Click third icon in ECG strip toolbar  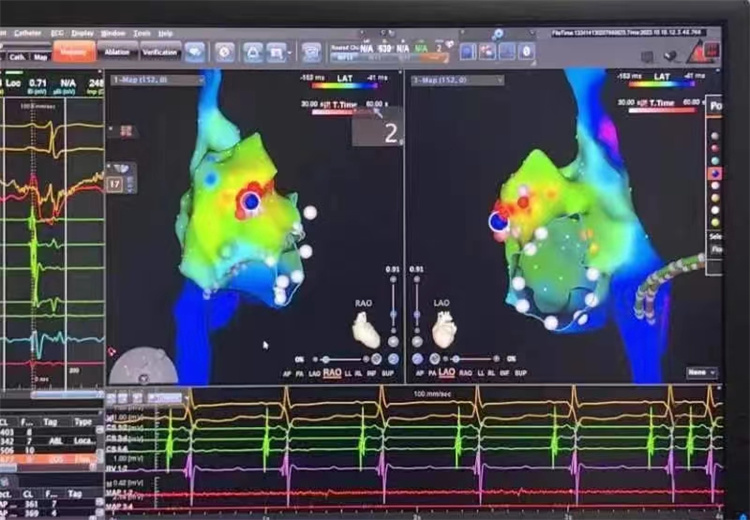[x=137, y=398]
